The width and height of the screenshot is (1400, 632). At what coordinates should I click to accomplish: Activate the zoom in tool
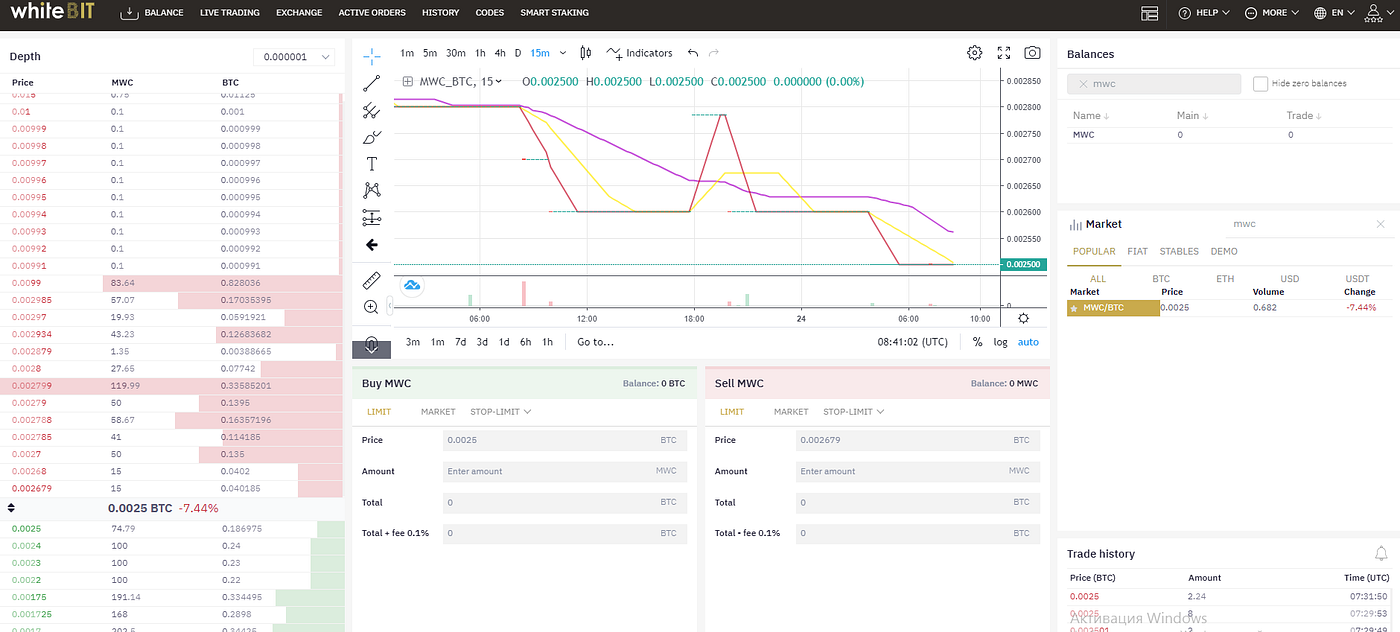tap(371, 307)
